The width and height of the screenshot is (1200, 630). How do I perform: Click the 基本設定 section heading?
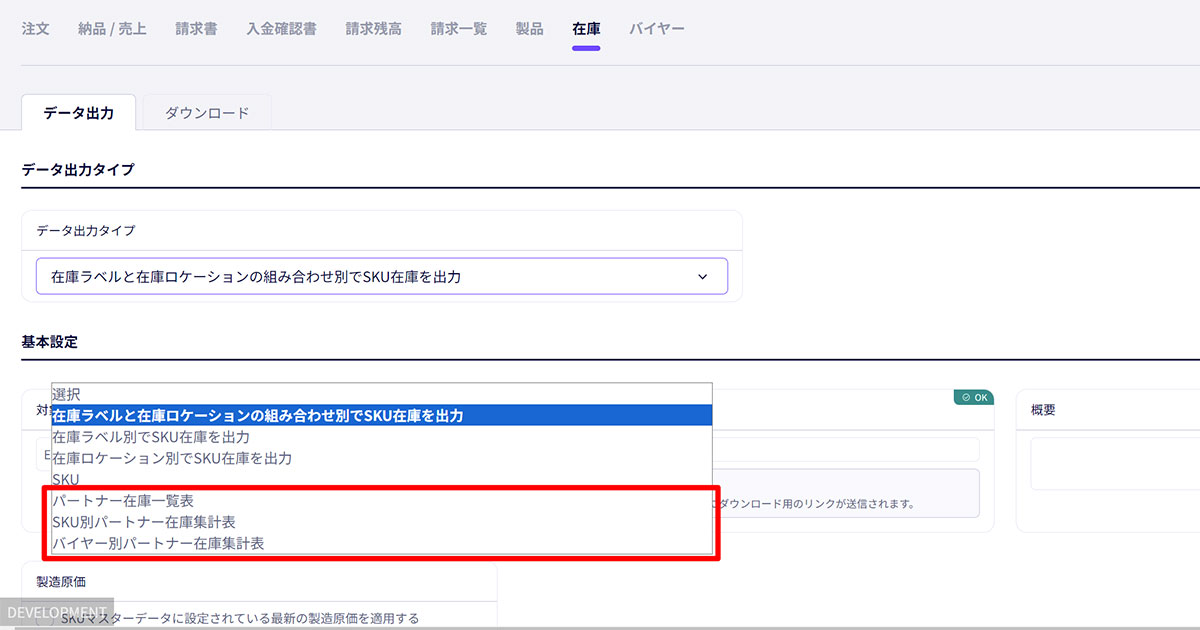[x=50, y=342]
